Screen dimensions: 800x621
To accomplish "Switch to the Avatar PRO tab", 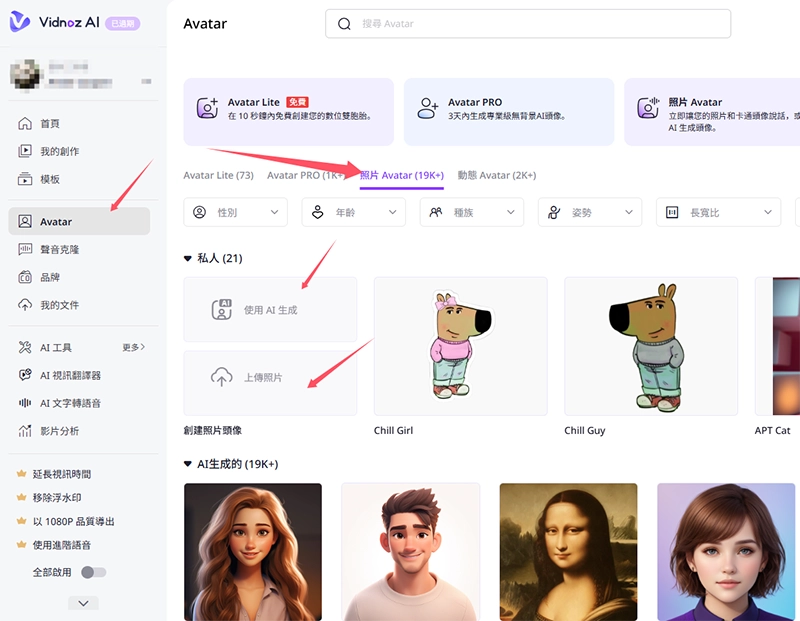I will 306,175.
